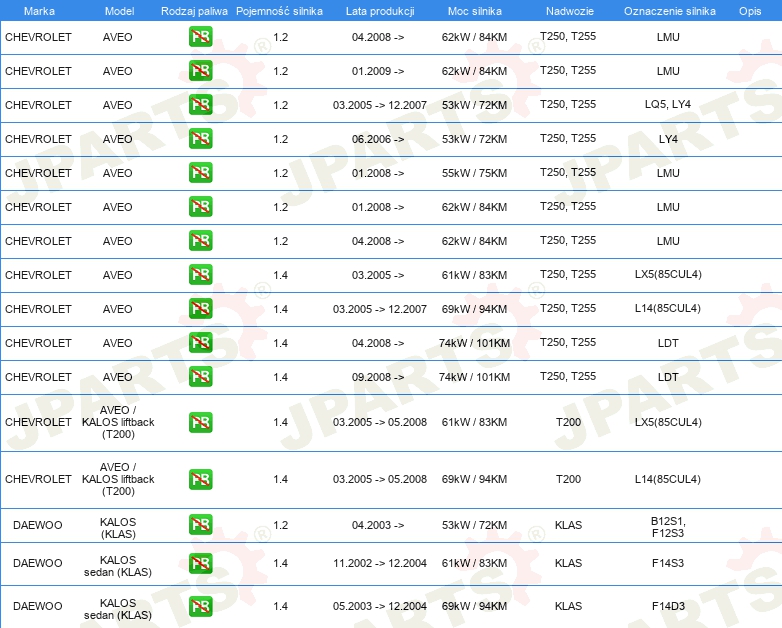The width and height of the screenshot is (782, 628).
Task: Click the Opis column header
Action: pos(750,11)
